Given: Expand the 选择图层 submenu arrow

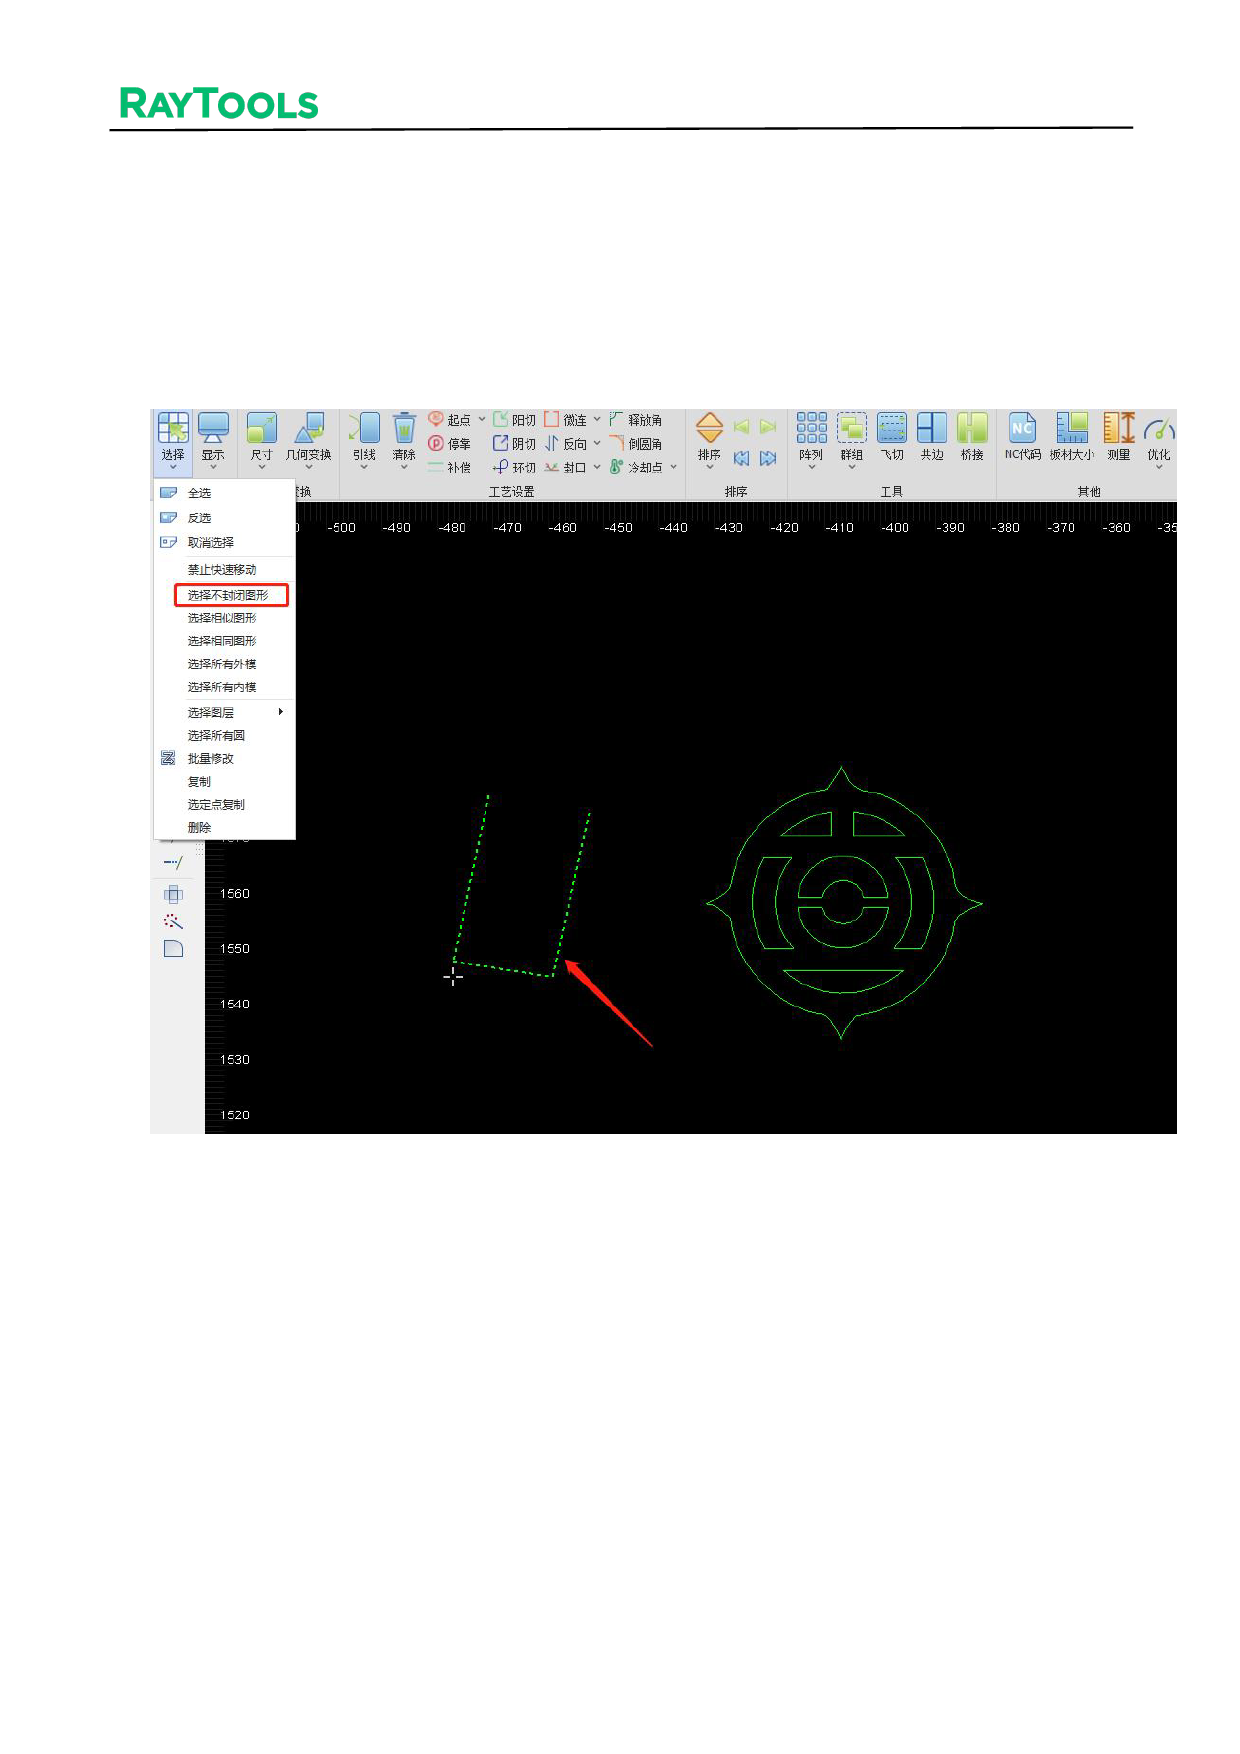Looking at the screenshot, I should click(281, 712).
